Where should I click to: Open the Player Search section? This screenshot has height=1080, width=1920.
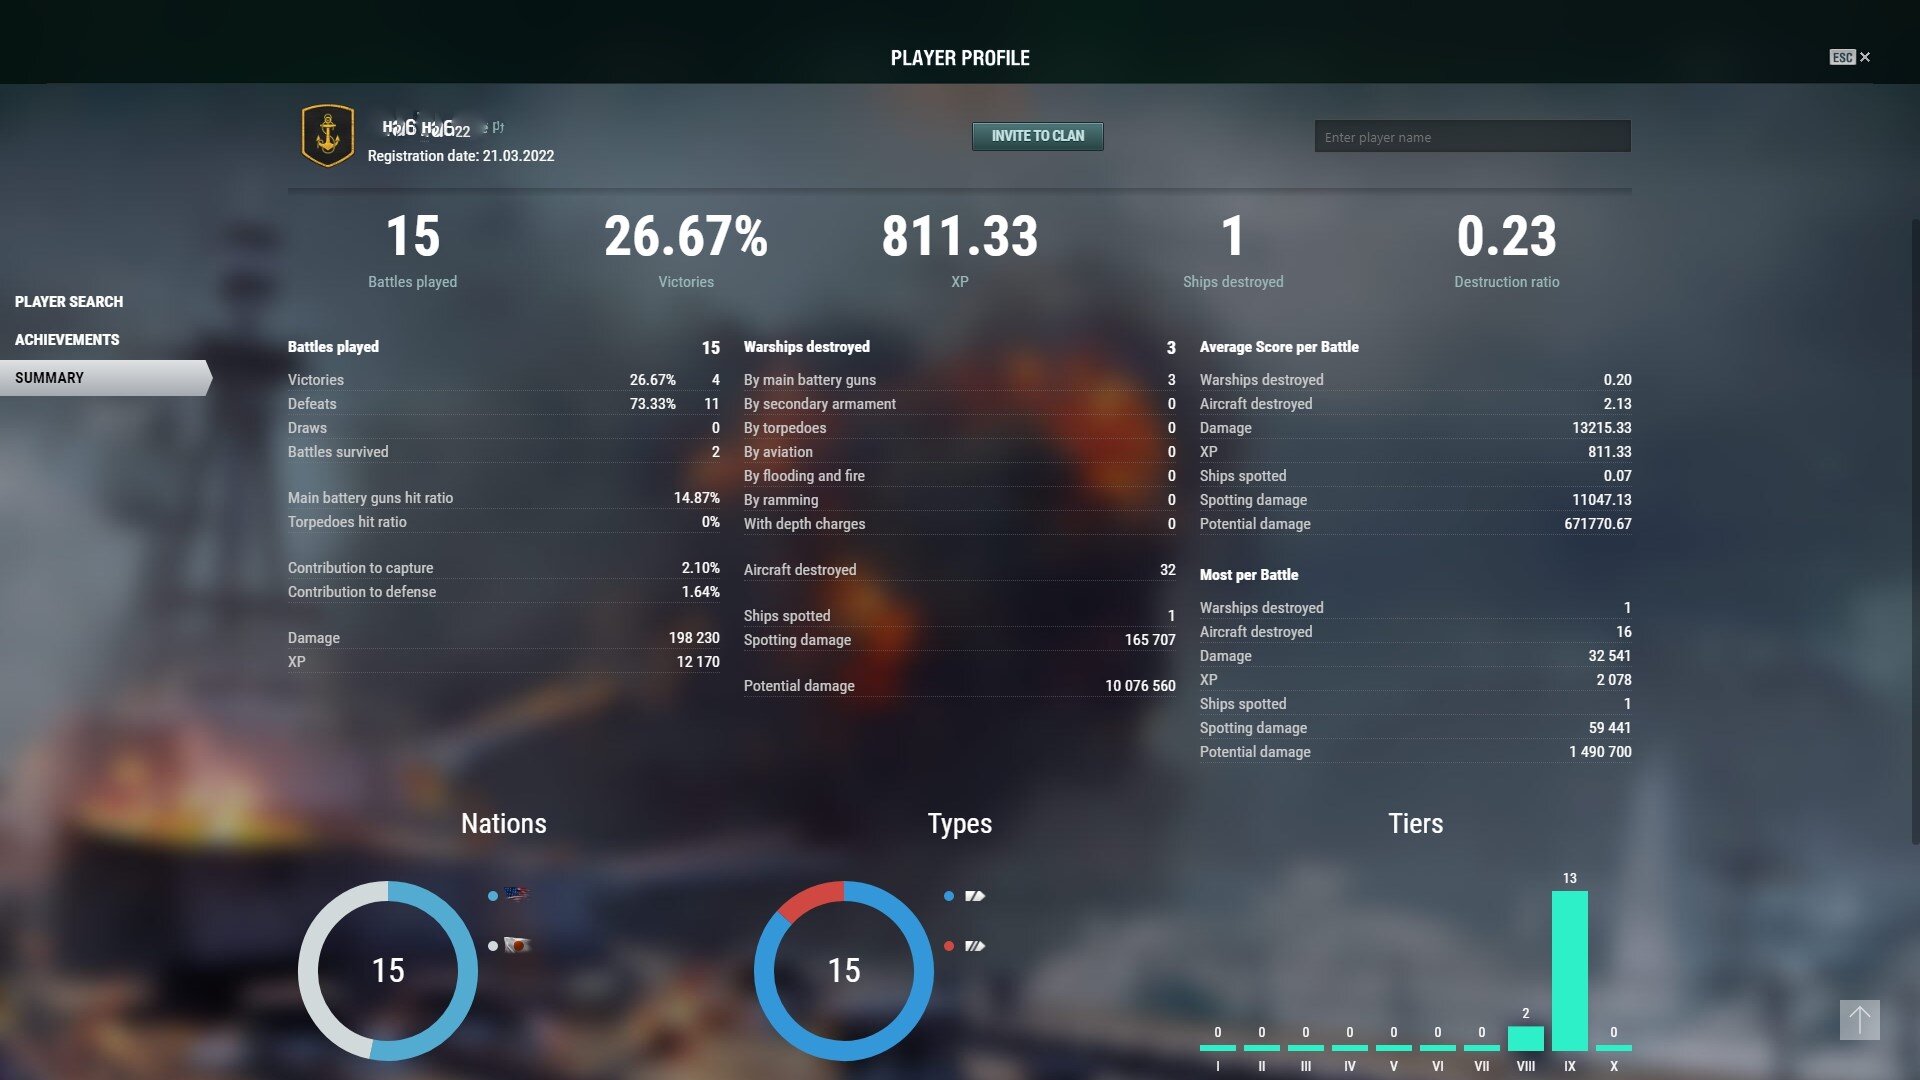click(69, 301)
